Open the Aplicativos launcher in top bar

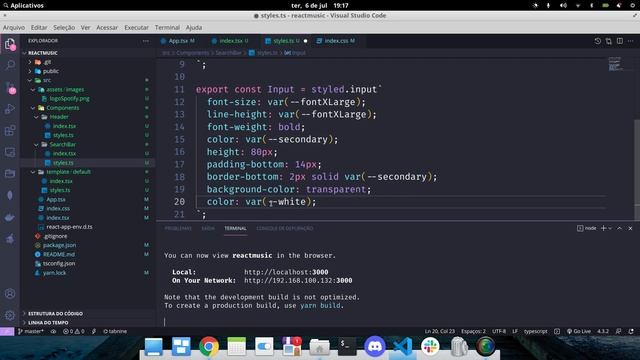click(x=23, y=5)
